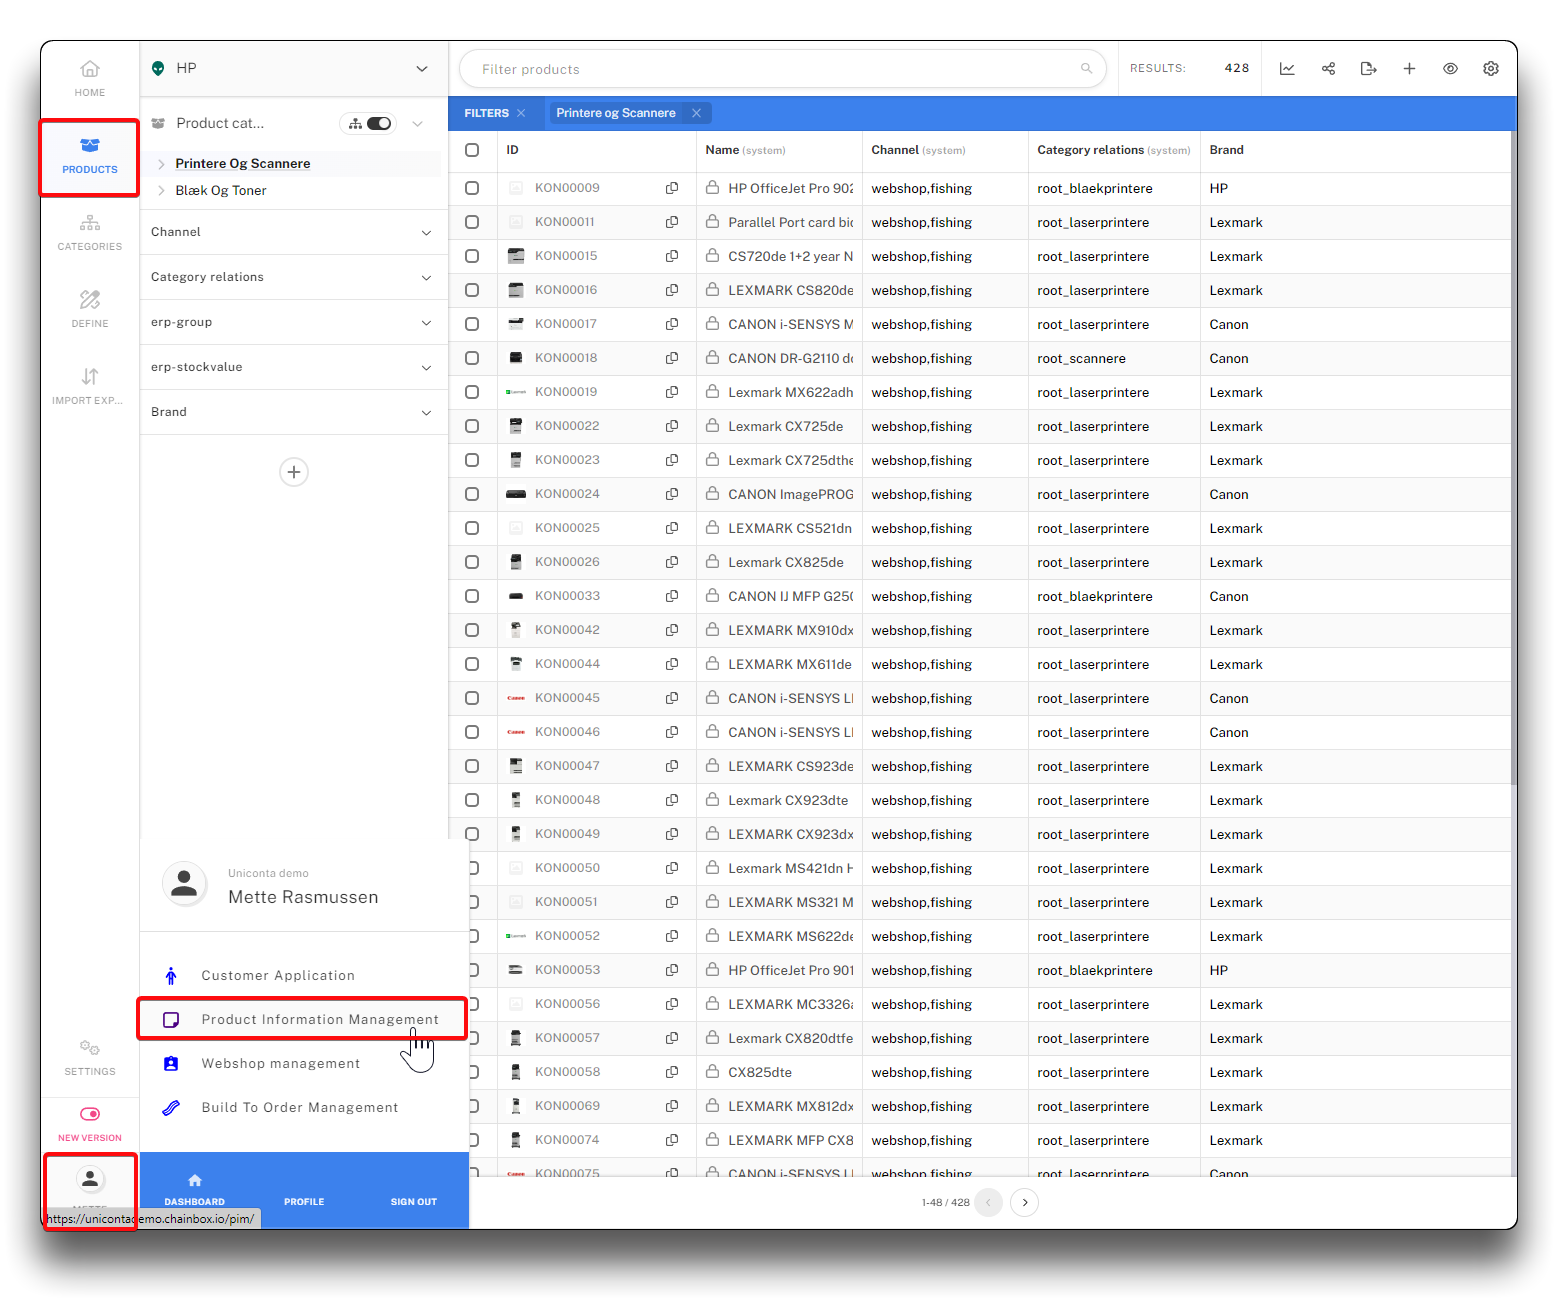Toggle the eye visibility icon in toolbar
The width and height of the screenshot is (1558, 1302).
click(x=1450, y=69)
